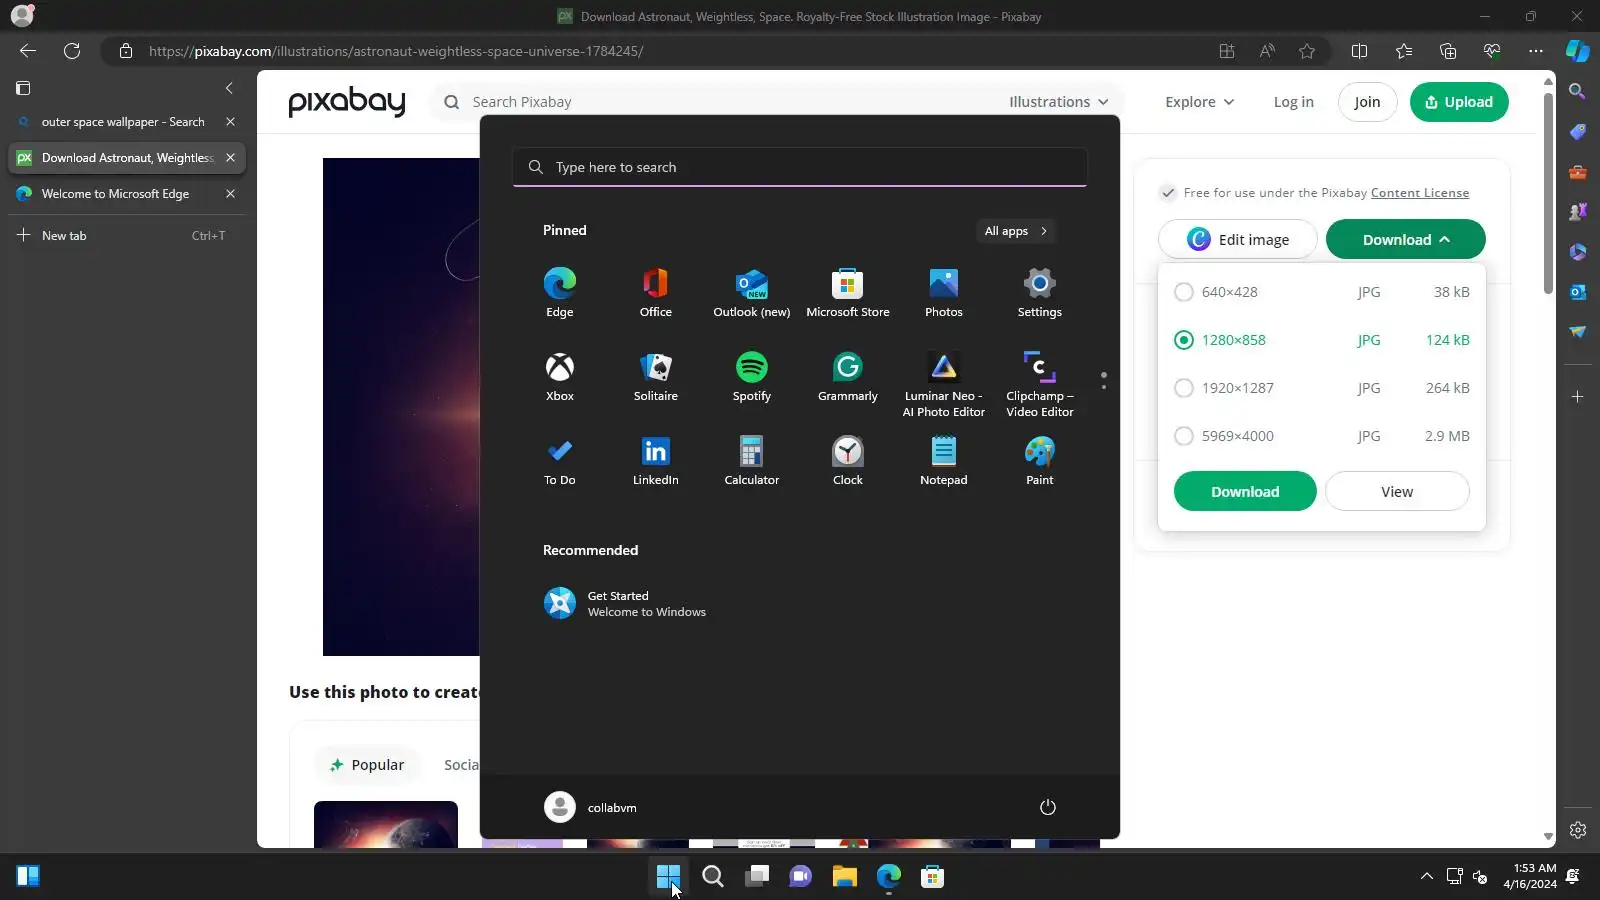
Task: Expand the Illustrations search filter
Action: click(1058, 102)
